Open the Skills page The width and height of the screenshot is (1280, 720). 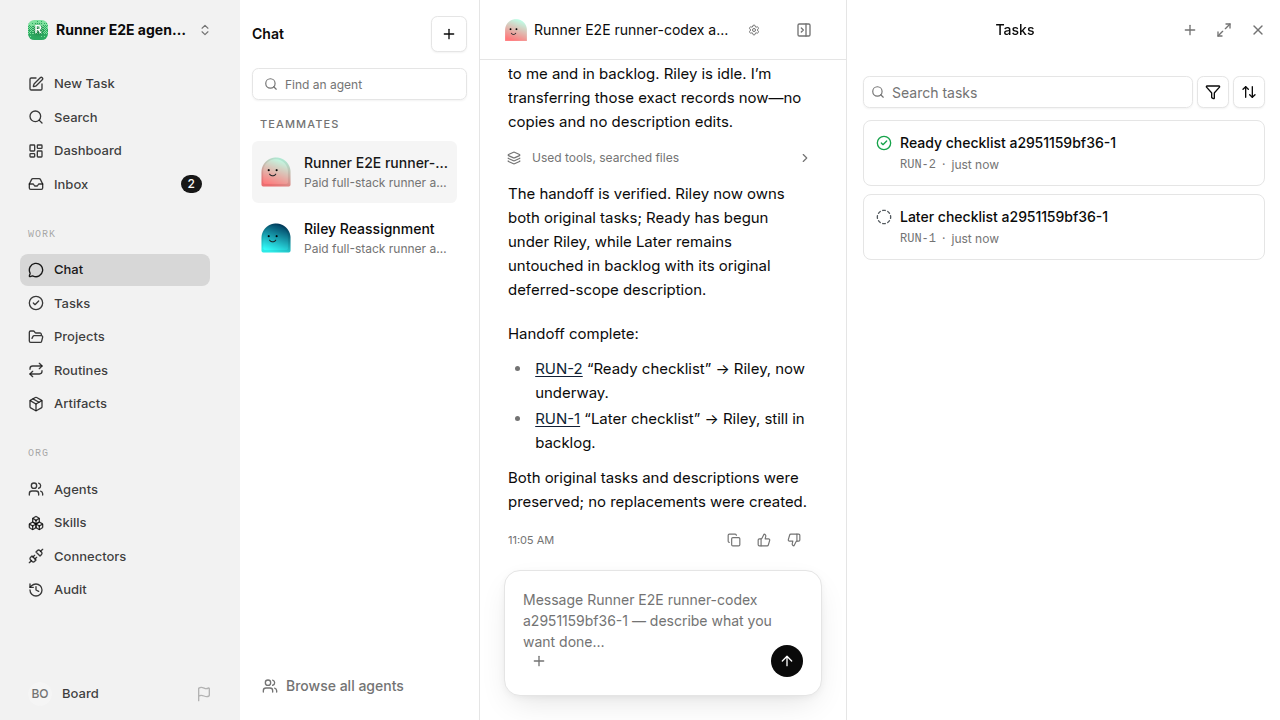[x=115, y=523]
